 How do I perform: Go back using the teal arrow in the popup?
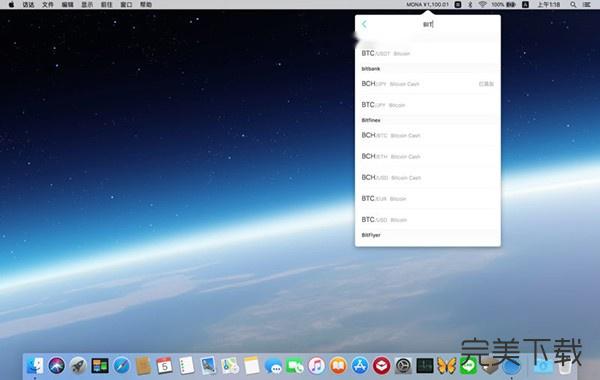[364, 24]
